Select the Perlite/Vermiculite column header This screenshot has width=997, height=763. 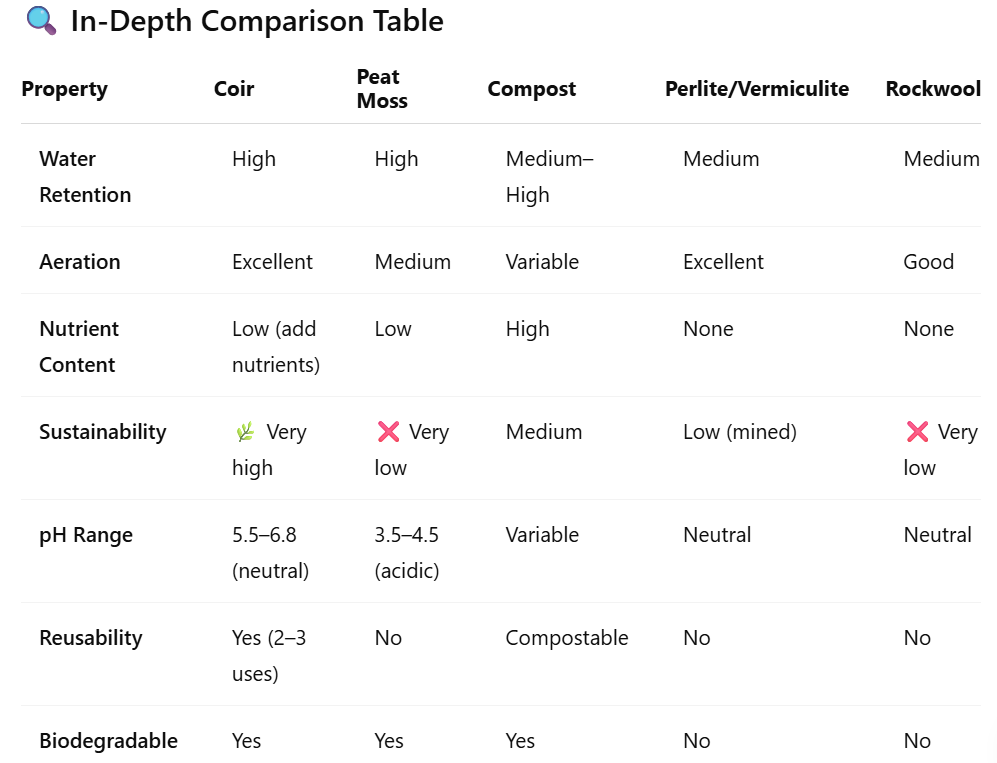point(756,89)
